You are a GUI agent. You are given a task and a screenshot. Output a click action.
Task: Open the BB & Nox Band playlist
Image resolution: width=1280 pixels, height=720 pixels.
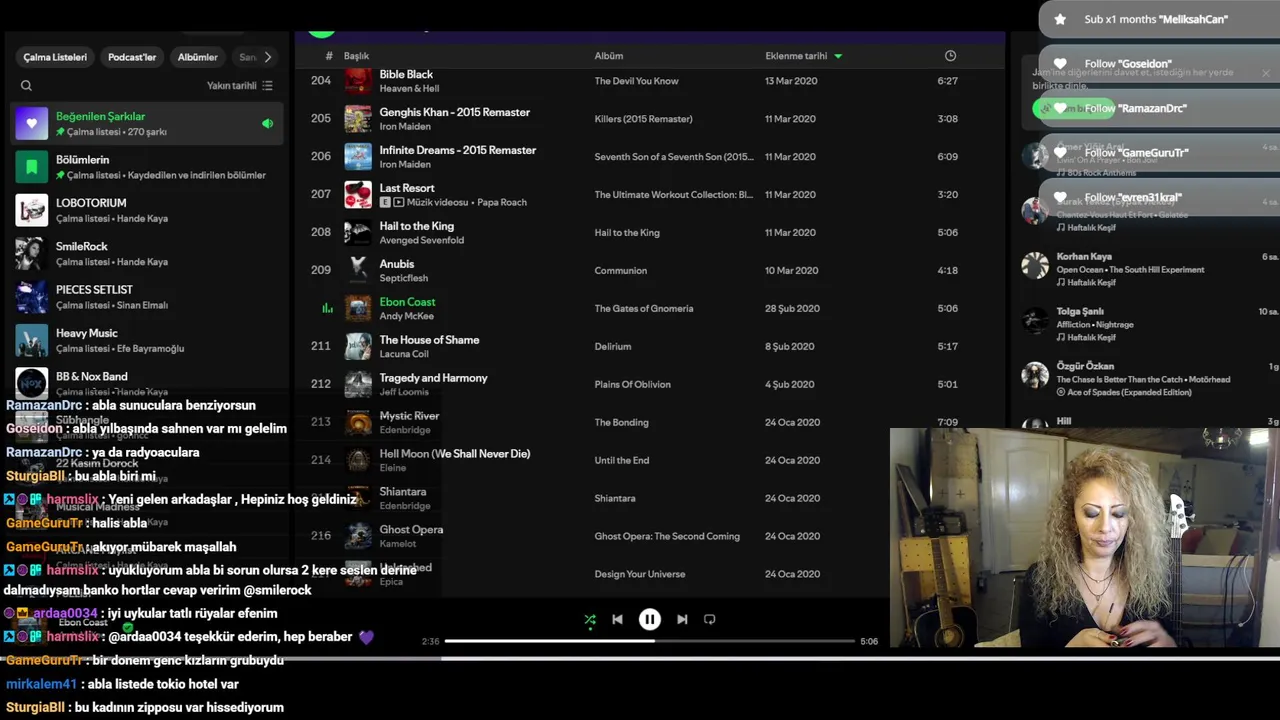[x=147, y=383]
